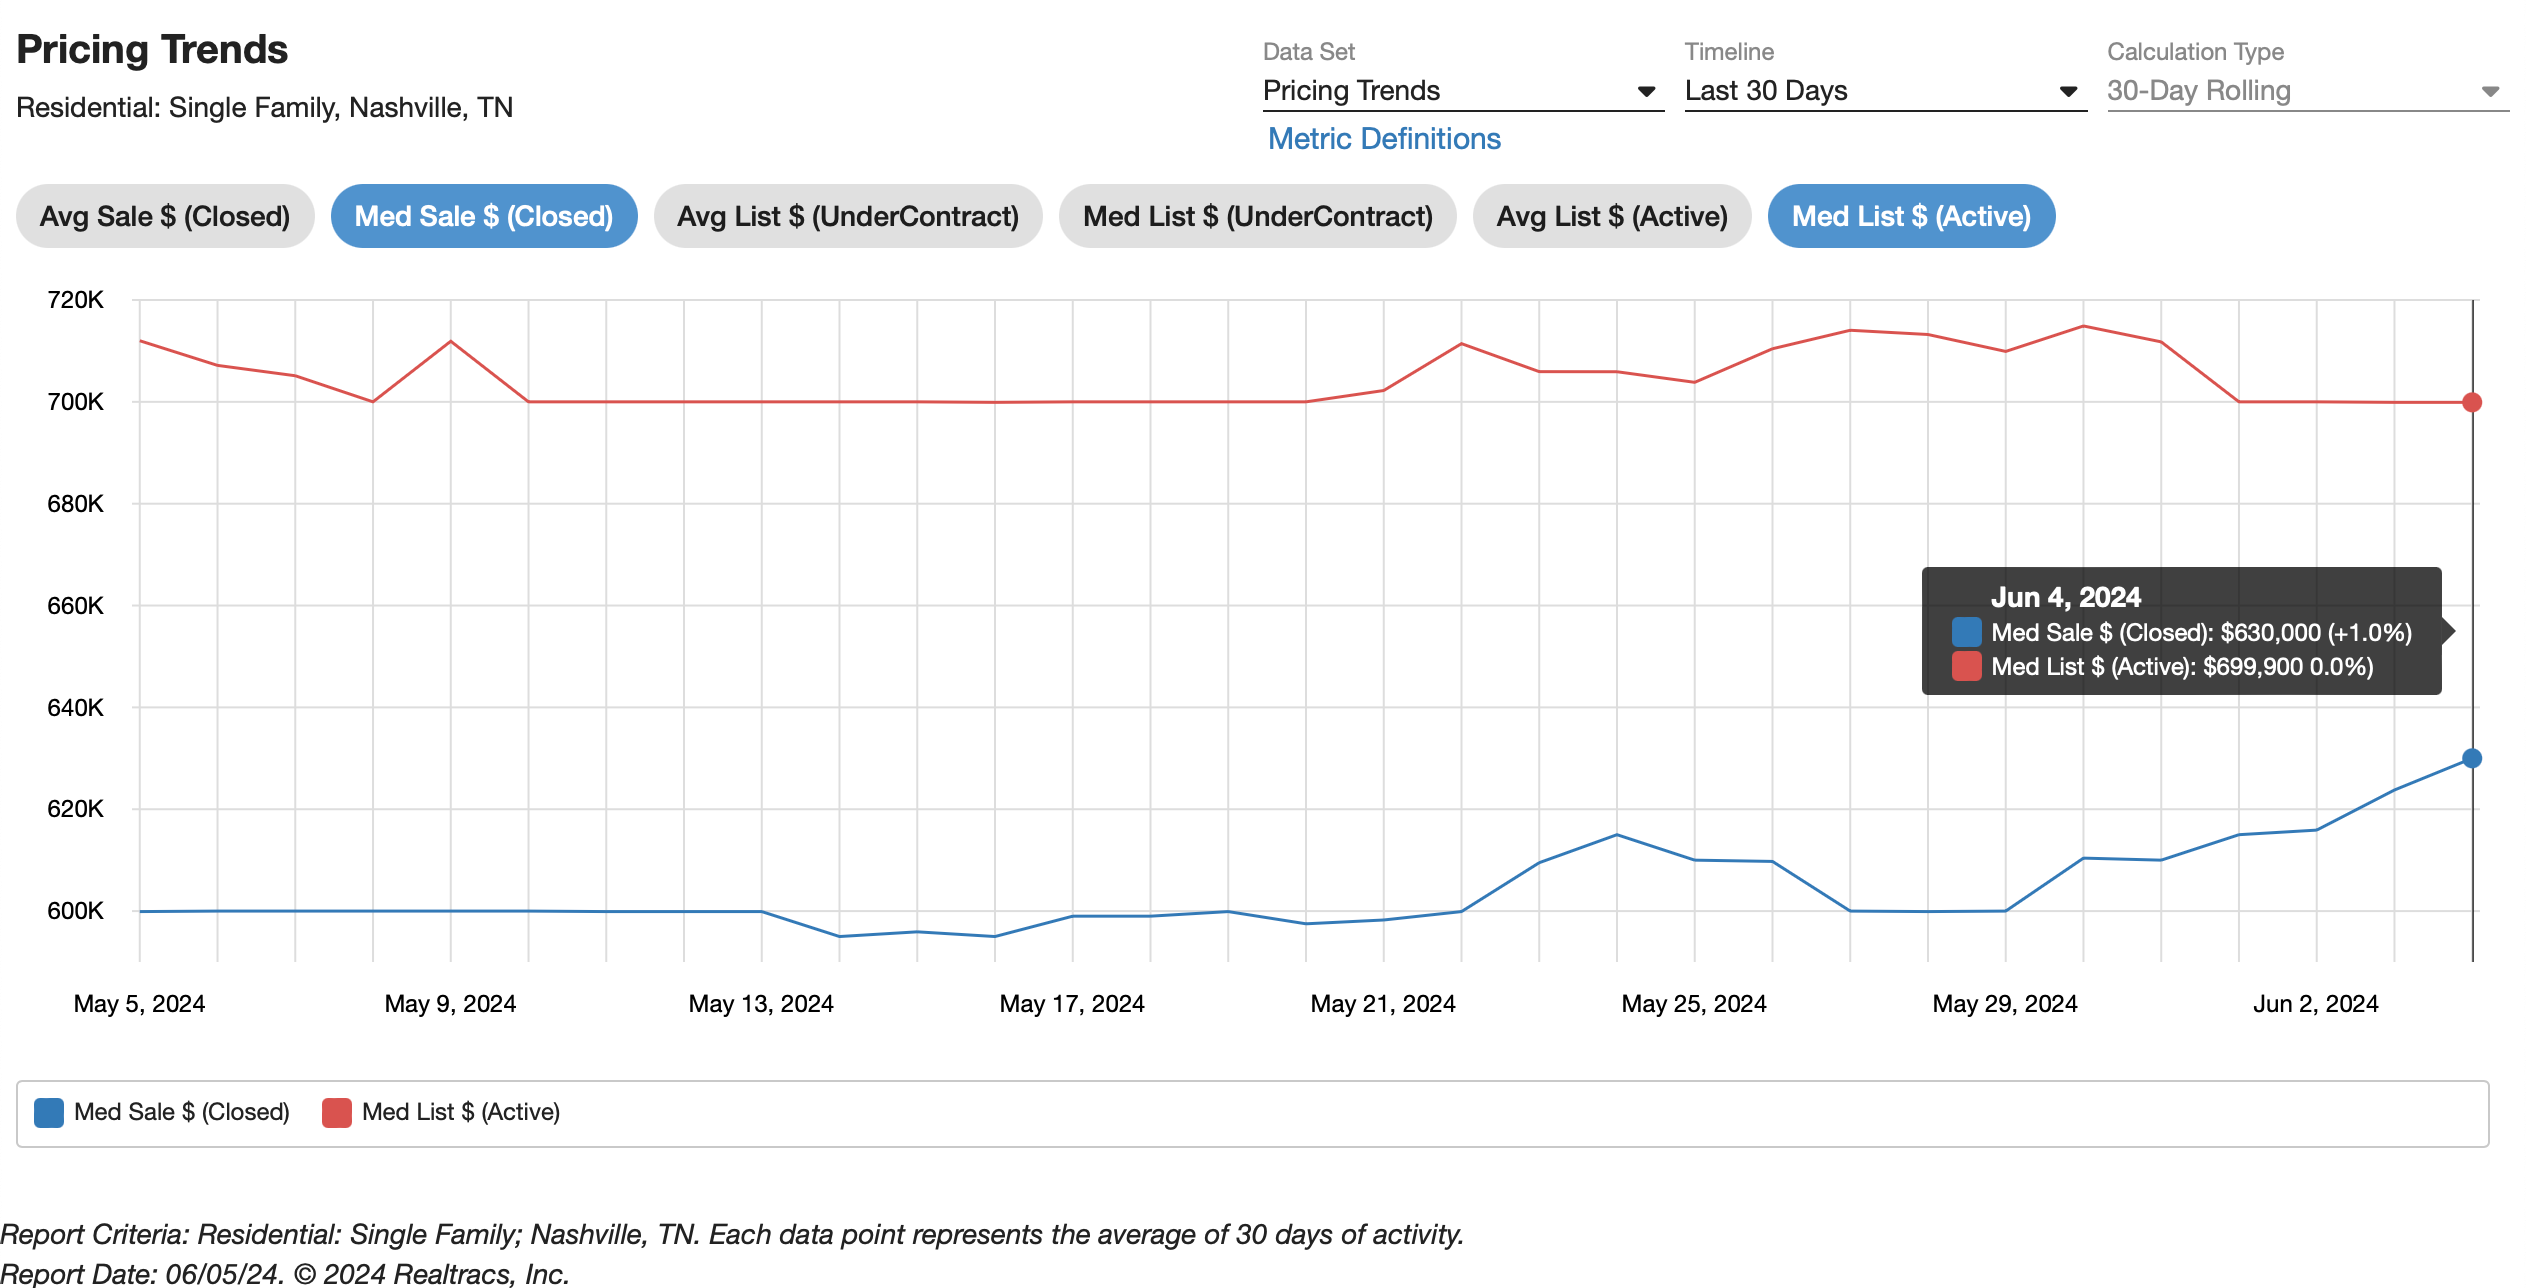This screenshot has height=1288, width=2526.
Task: Enable Avg List $ (UnderContract) metric
Action: (x=848, y=216)
